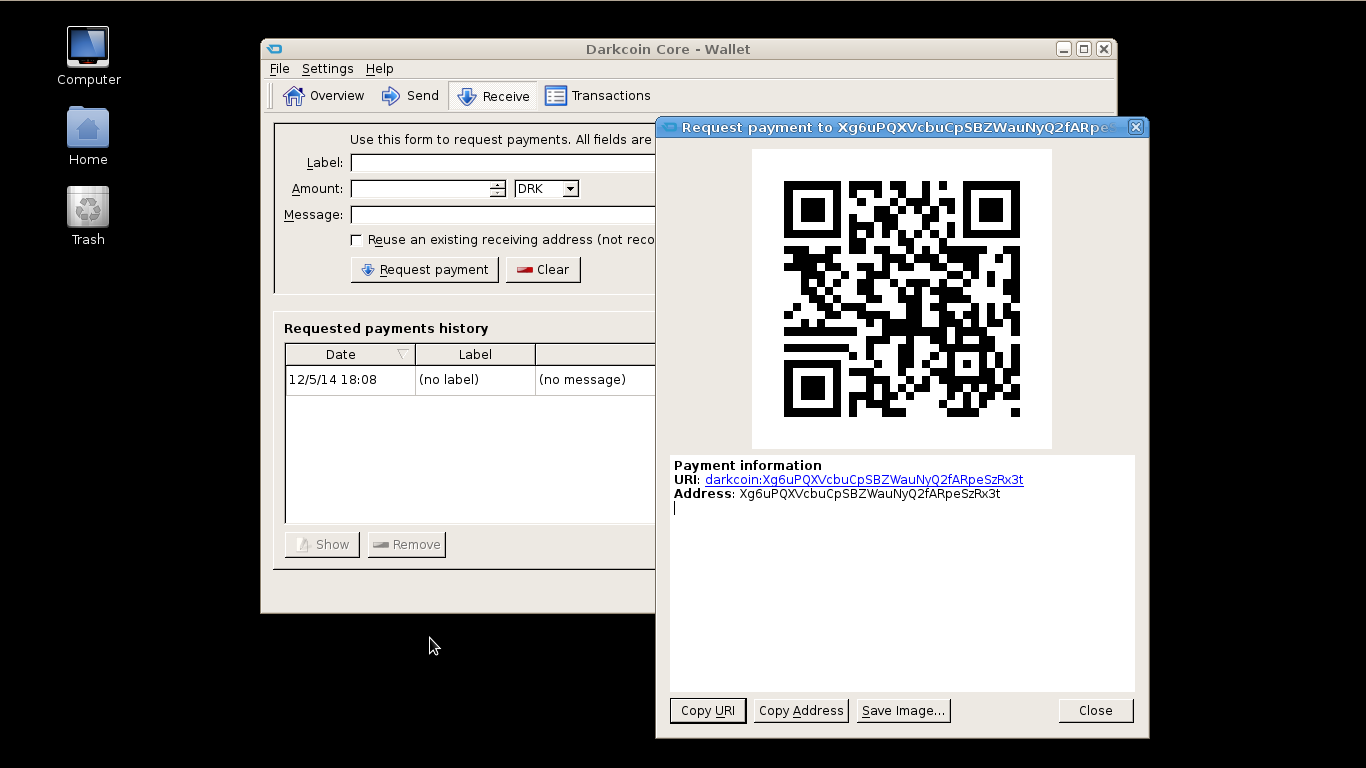Click the Copy URI button
Image resolution: width=1366 pixels, height=768 pixels.
(708, 711)
